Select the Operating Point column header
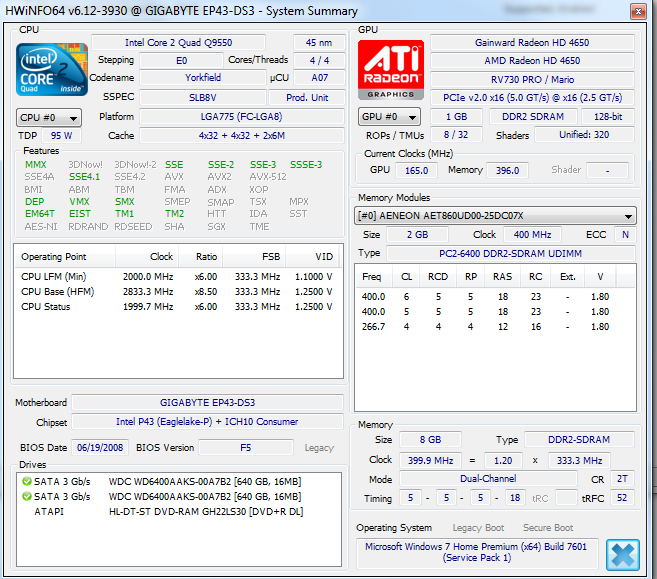The image size is (657, 579). (64, 256)
